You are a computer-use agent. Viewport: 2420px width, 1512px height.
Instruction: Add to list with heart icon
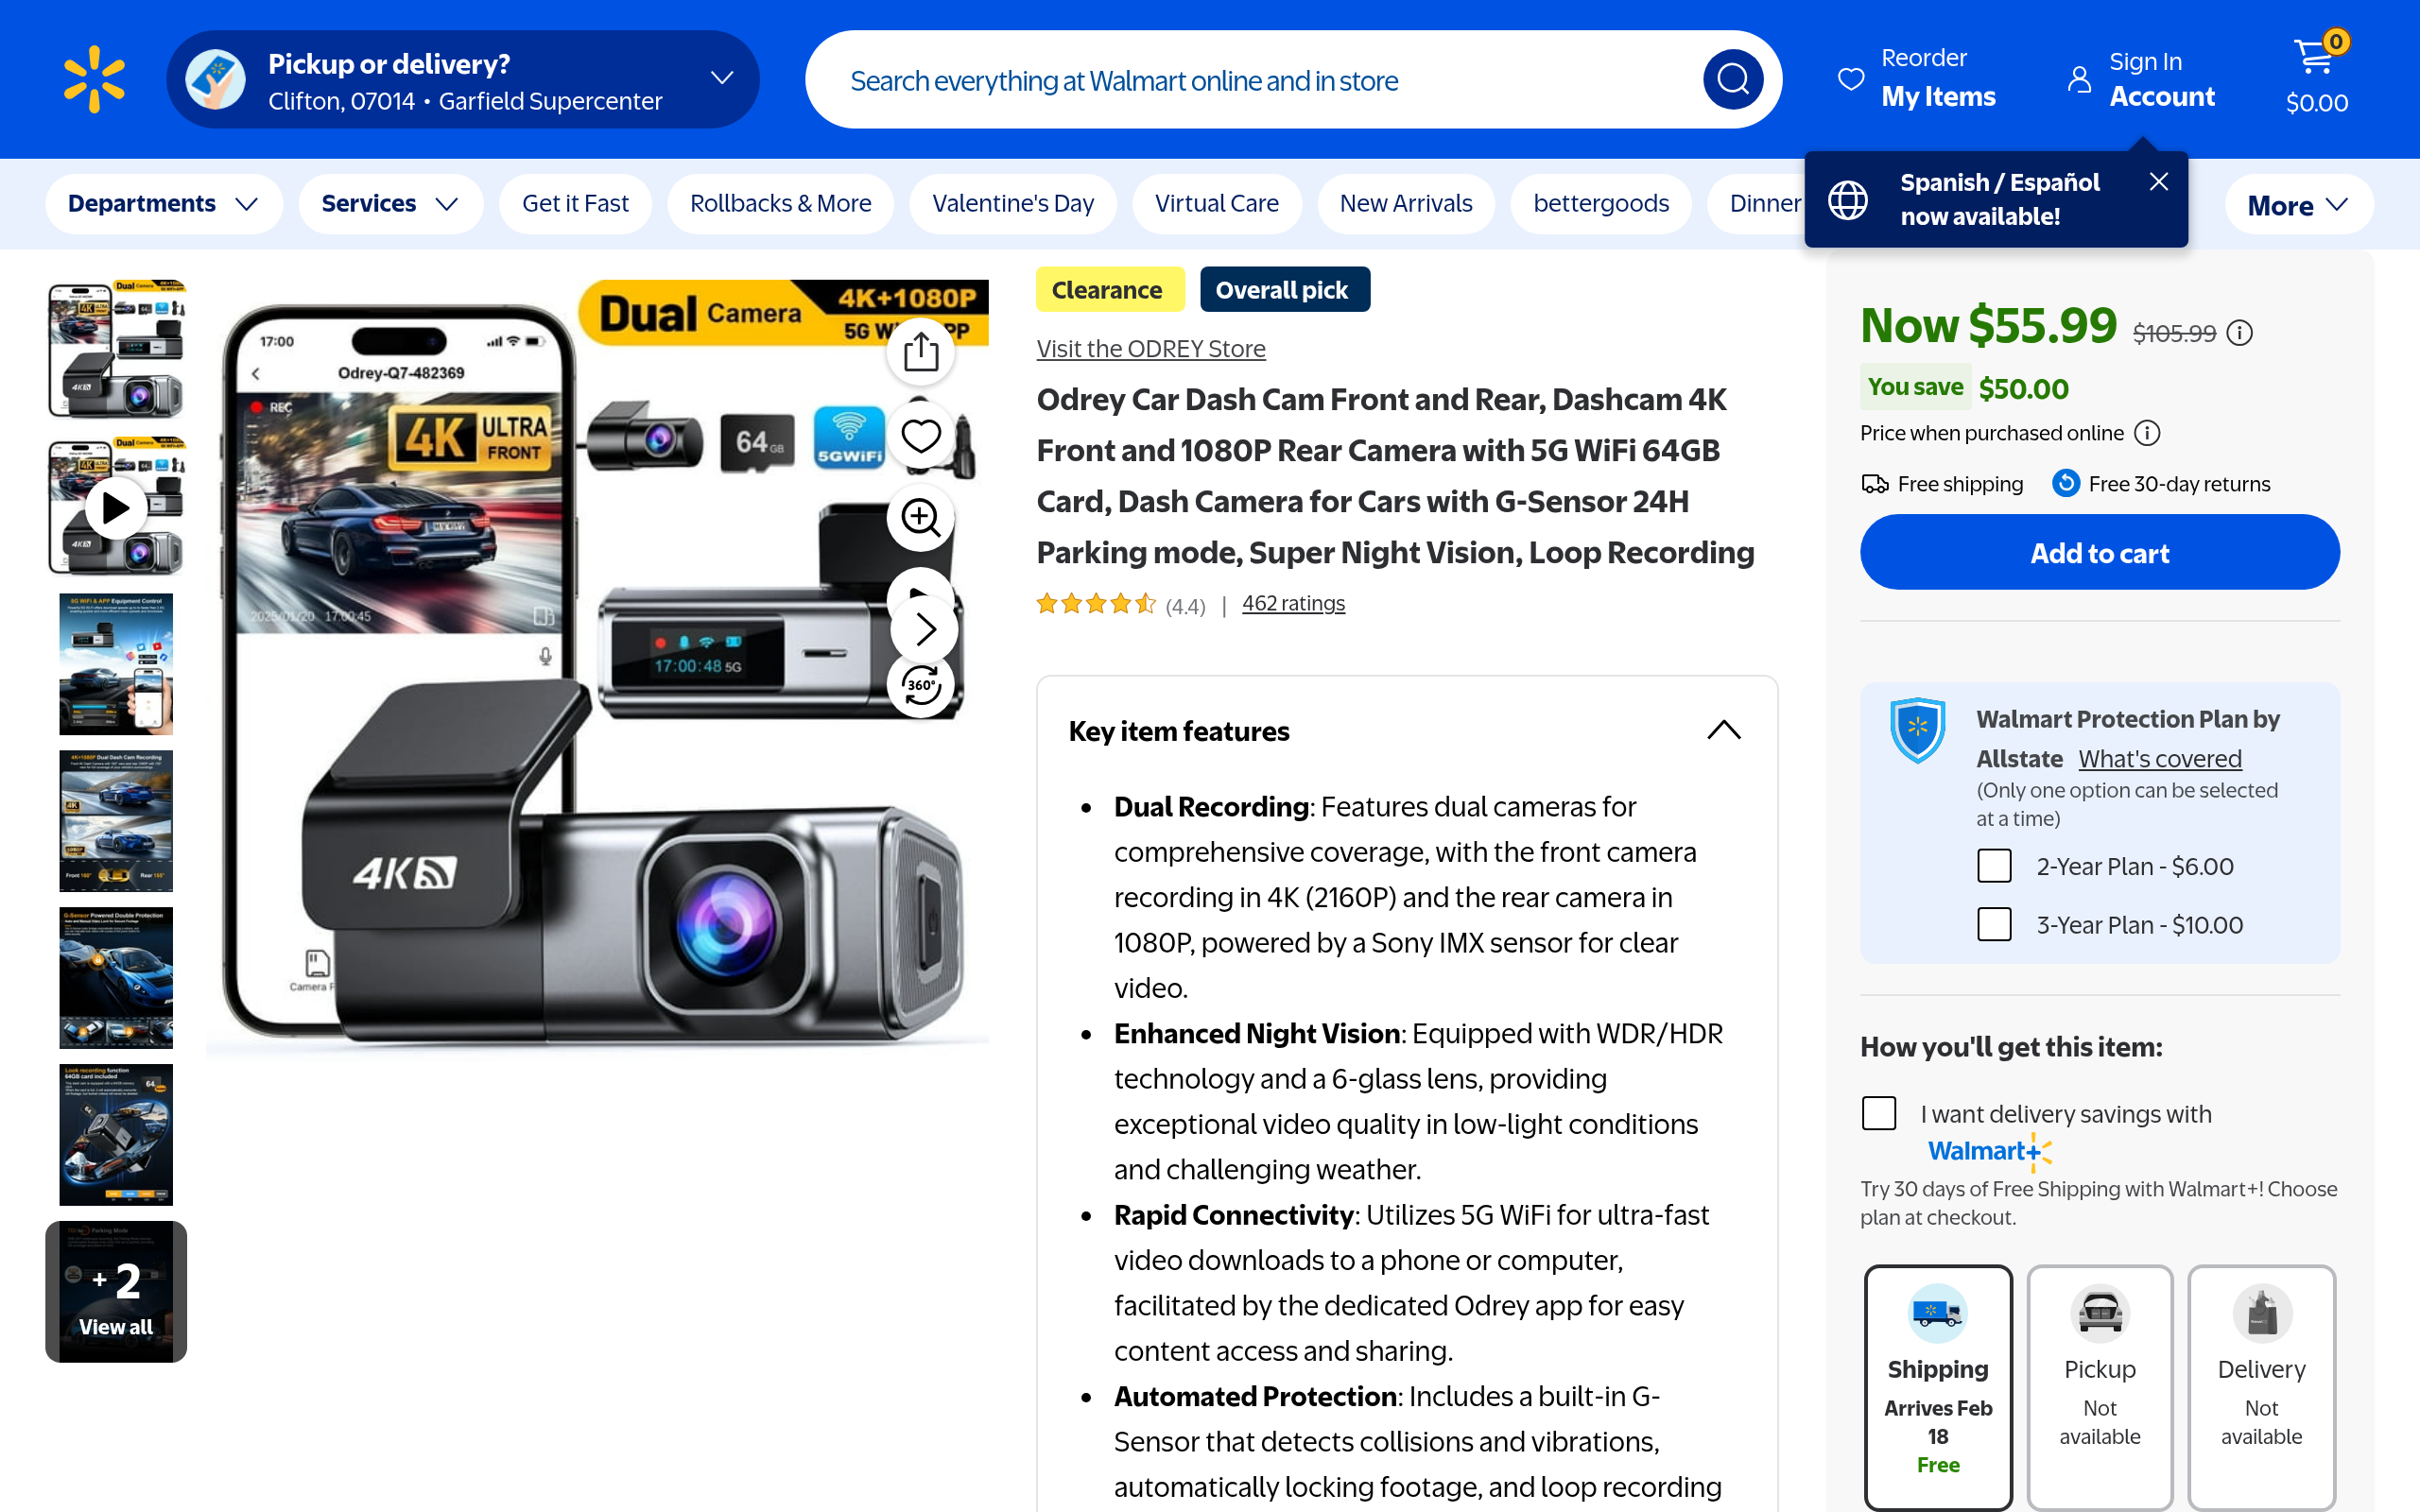920,435
